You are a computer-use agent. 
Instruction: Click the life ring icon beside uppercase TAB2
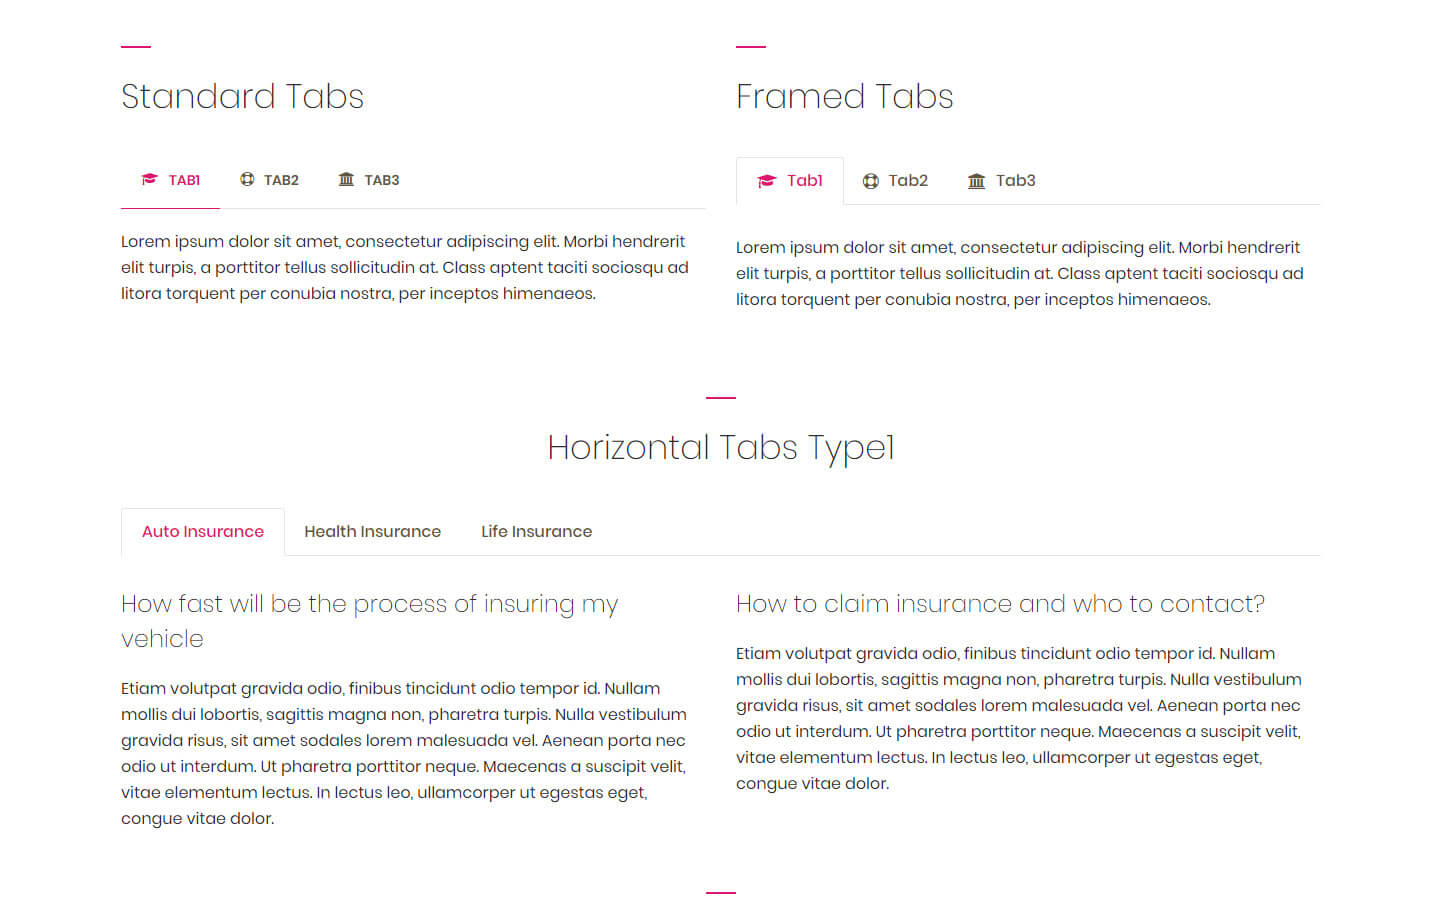click(x=247, y=180)
